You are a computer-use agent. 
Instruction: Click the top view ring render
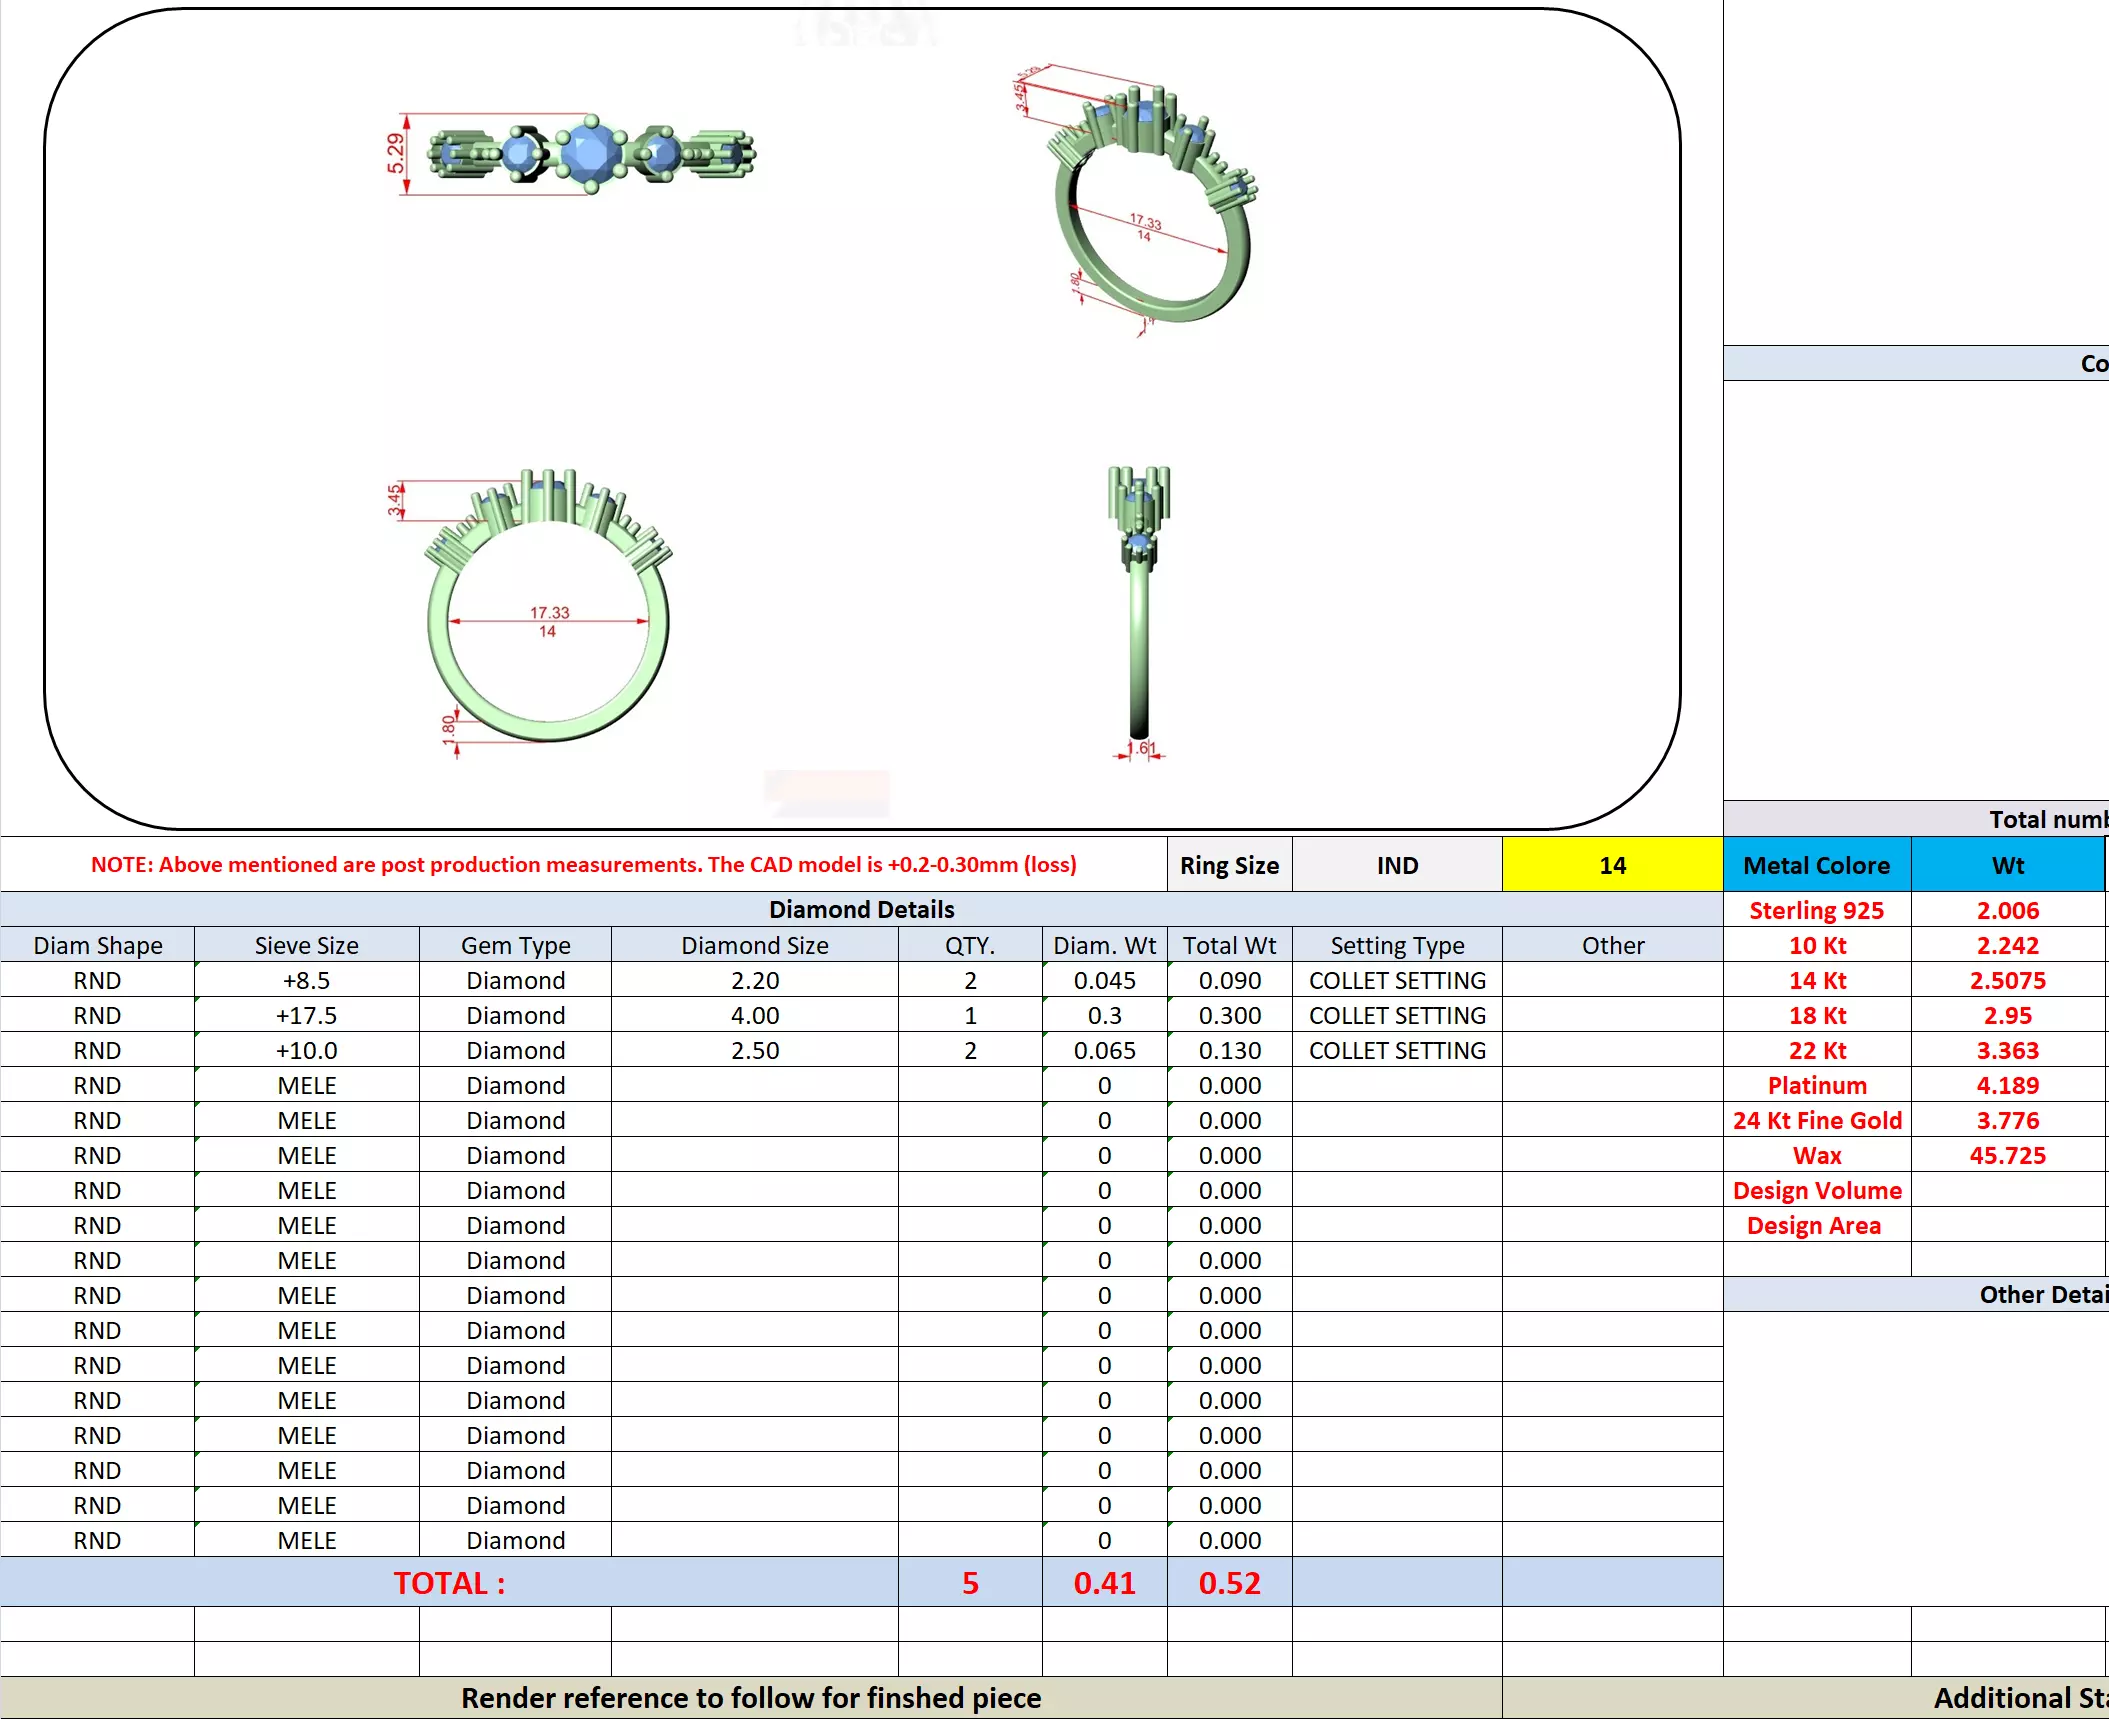(590, 154)
